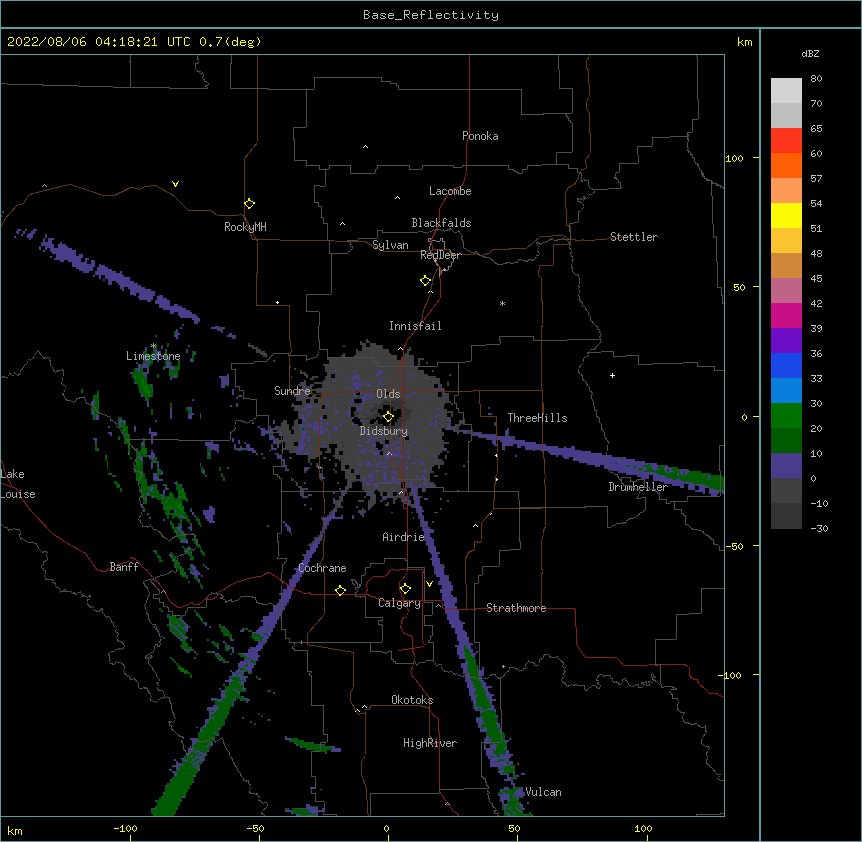Click the Didsbury town label
The image size is (862, 842).
tap(384, 431)
